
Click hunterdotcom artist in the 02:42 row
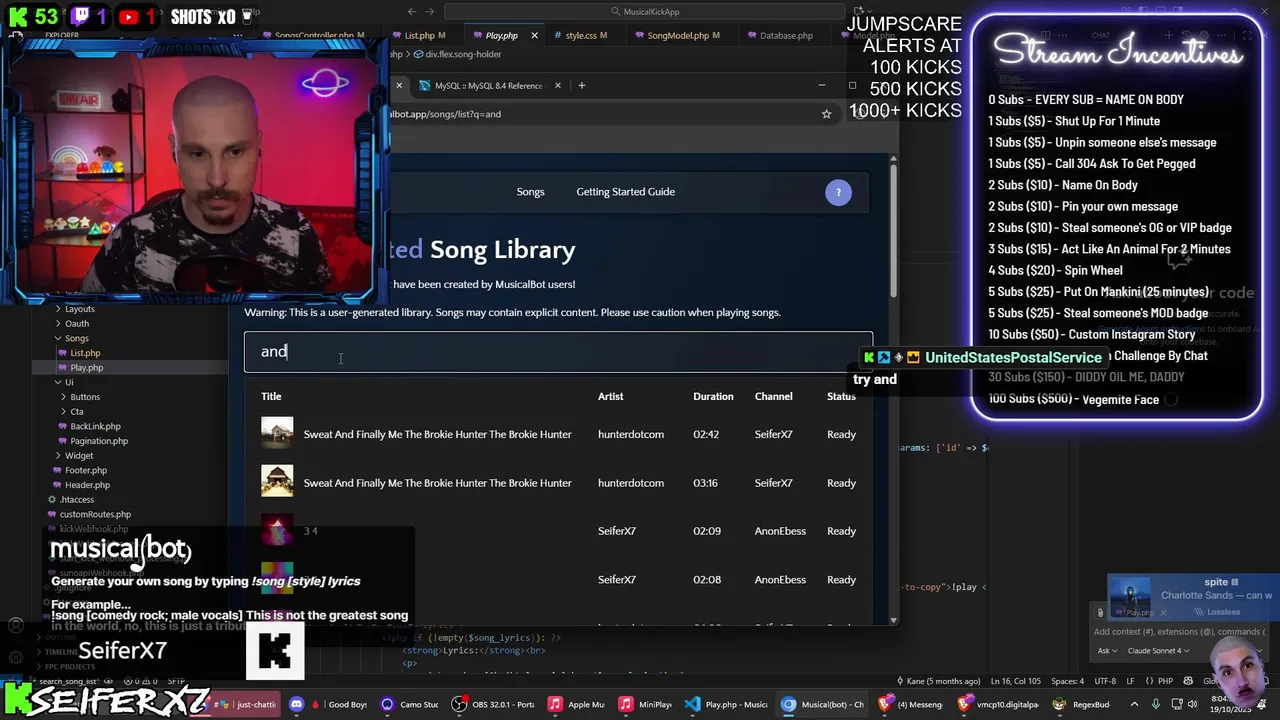point(630,434)
